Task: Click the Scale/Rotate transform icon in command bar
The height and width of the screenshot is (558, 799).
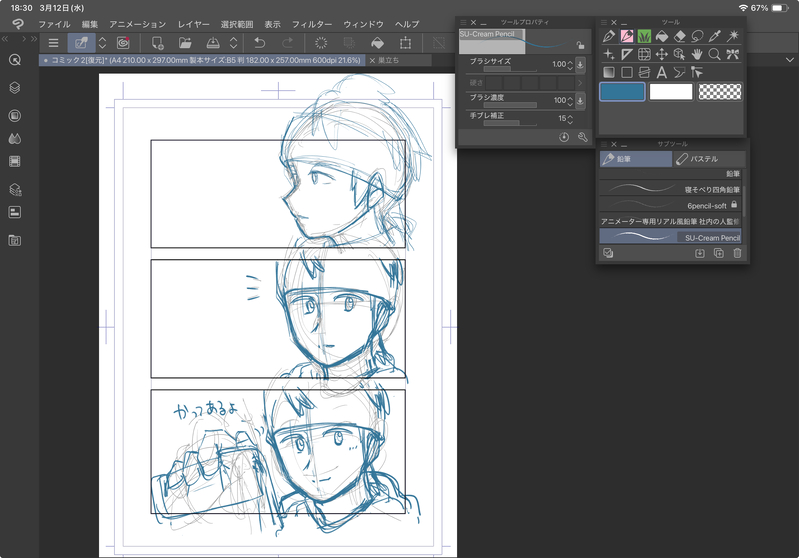Action: coord(406,43)
